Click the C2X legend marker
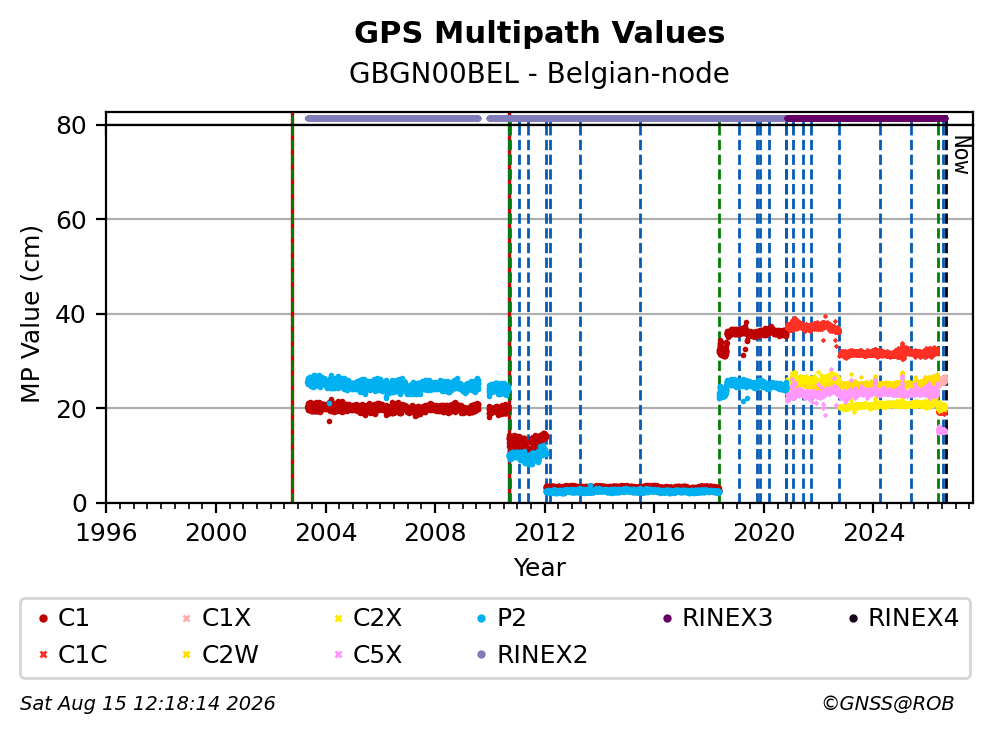The width and height of the screenshot is (992, 734). 338,618
